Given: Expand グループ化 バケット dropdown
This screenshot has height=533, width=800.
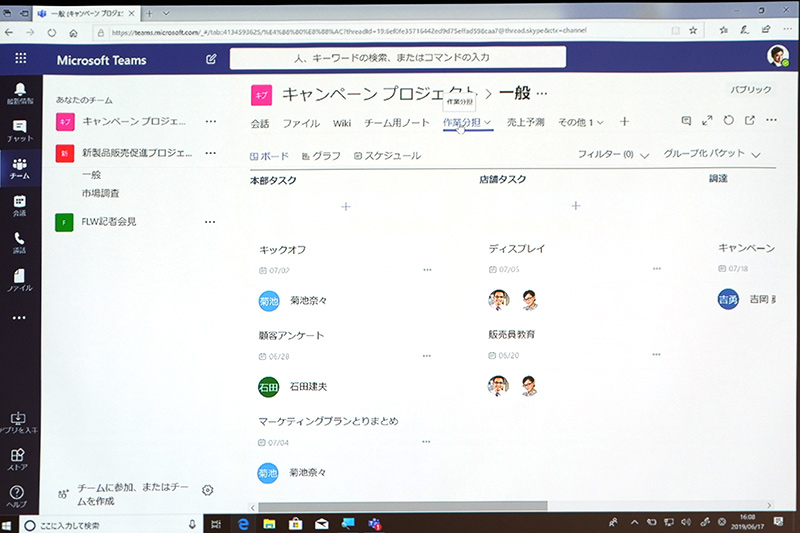Looking at the screenshot, I should coord(711,154).
